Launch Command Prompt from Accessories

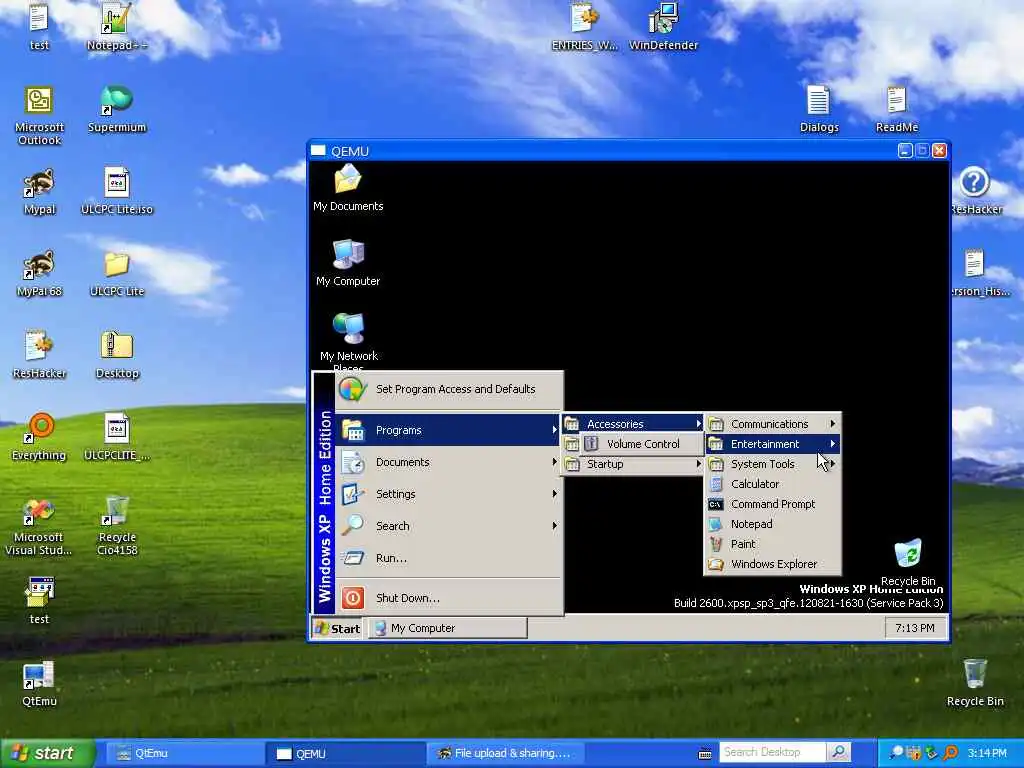pos(773,504)
